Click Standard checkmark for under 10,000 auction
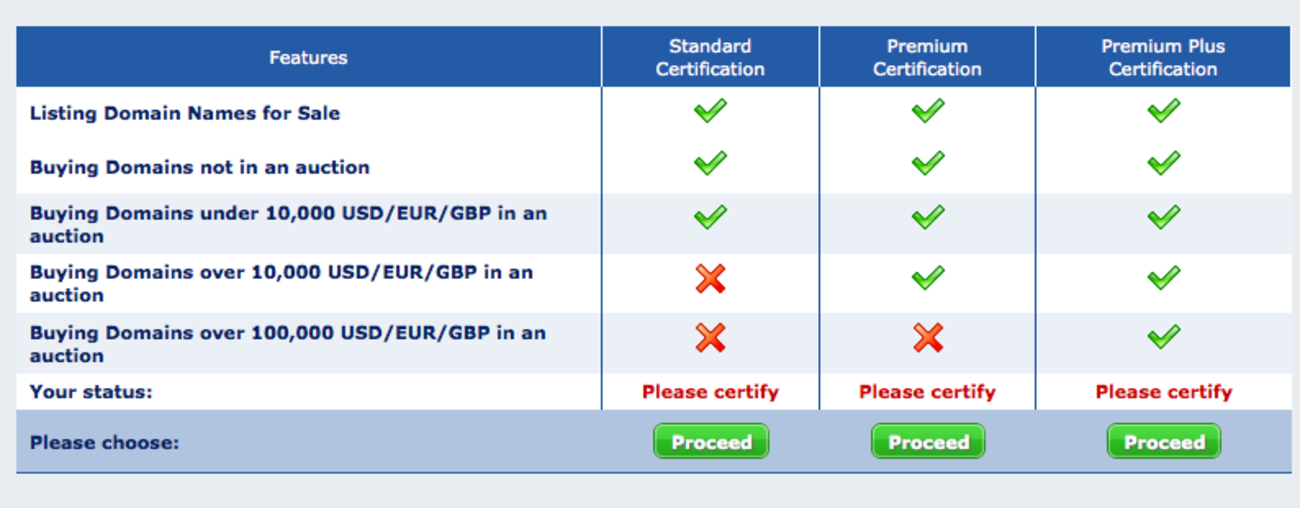The height and width of the screenshot is (508, 1300). [x=710, y=217]
